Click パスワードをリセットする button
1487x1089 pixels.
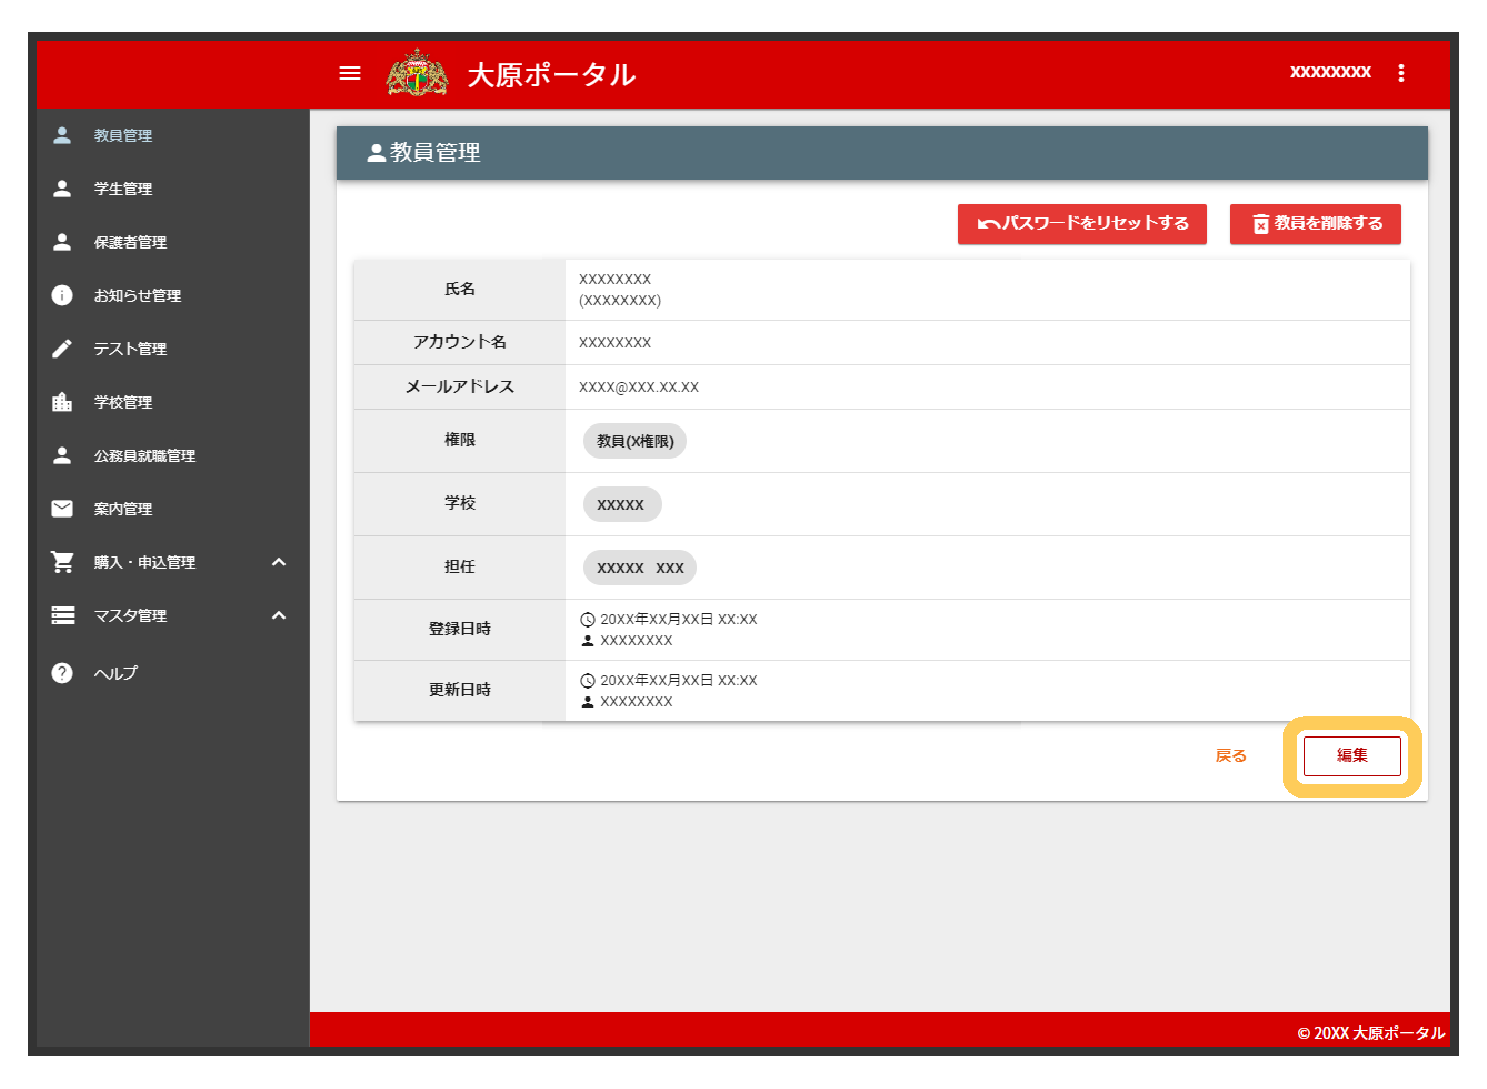1082,224
